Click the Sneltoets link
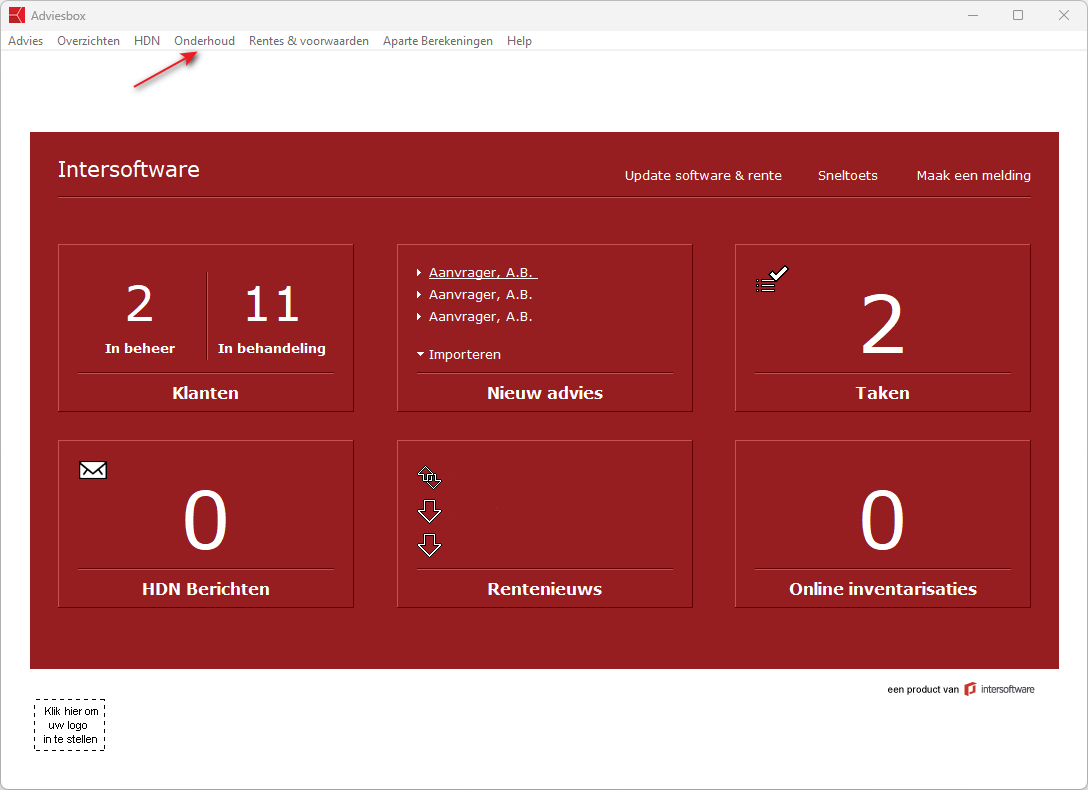1088x790 pixels. (x=847, y=175)
